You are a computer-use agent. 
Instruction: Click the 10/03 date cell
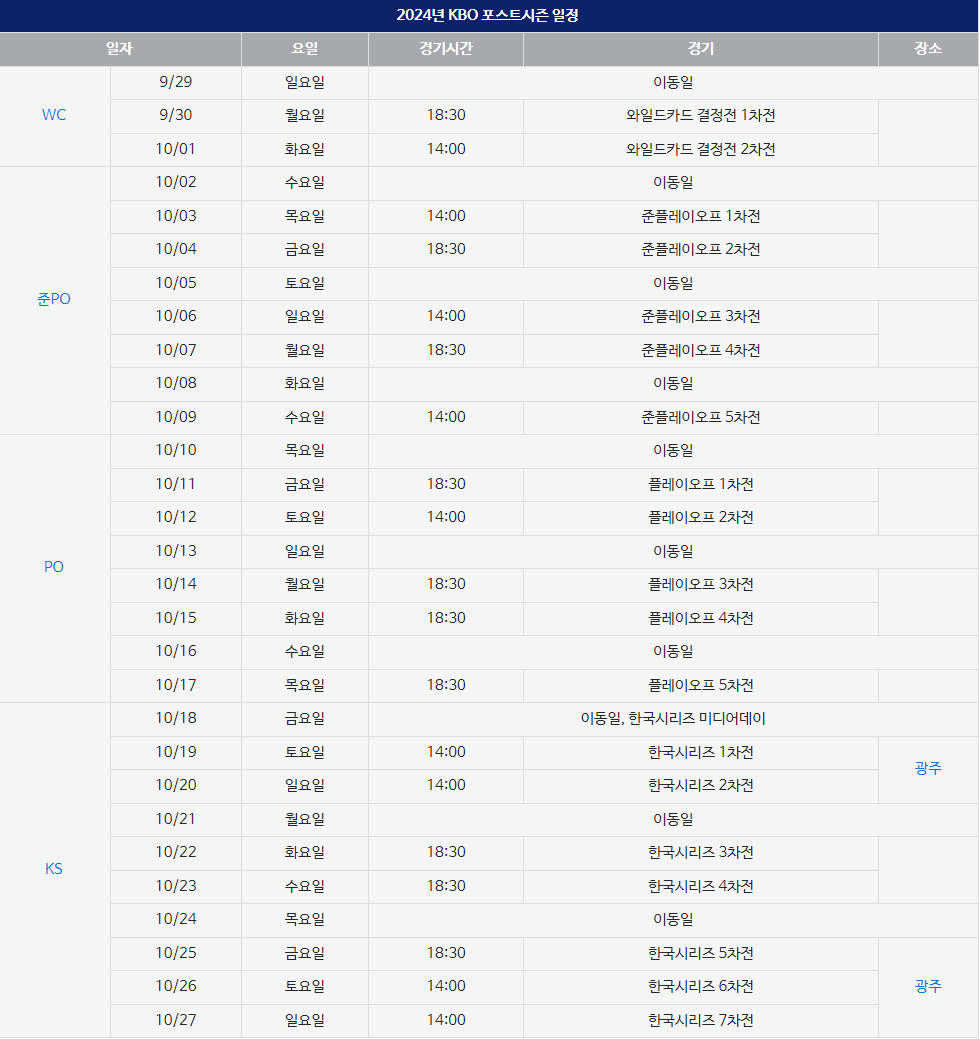[176, 217]
